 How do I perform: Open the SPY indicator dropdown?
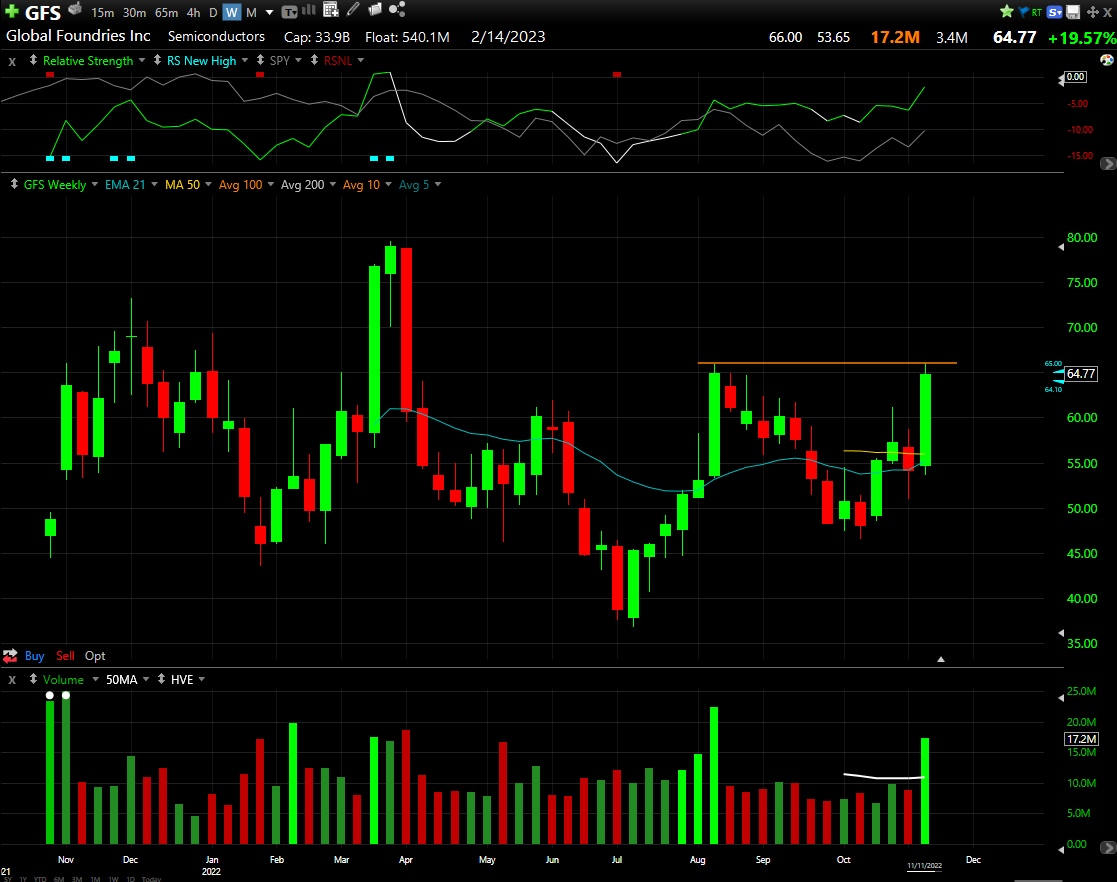coord(298,60)
